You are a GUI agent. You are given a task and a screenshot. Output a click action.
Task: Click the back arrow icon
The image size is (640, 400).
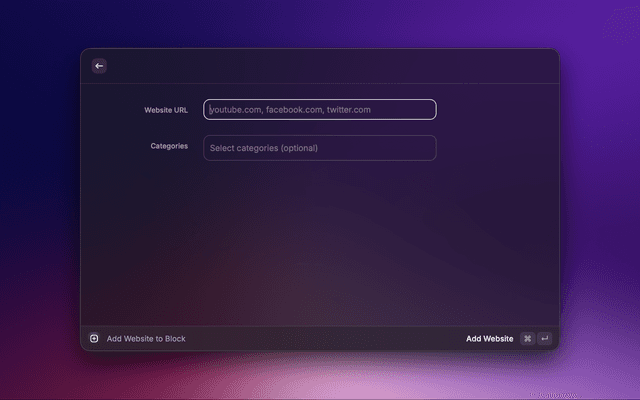point(99,66)
